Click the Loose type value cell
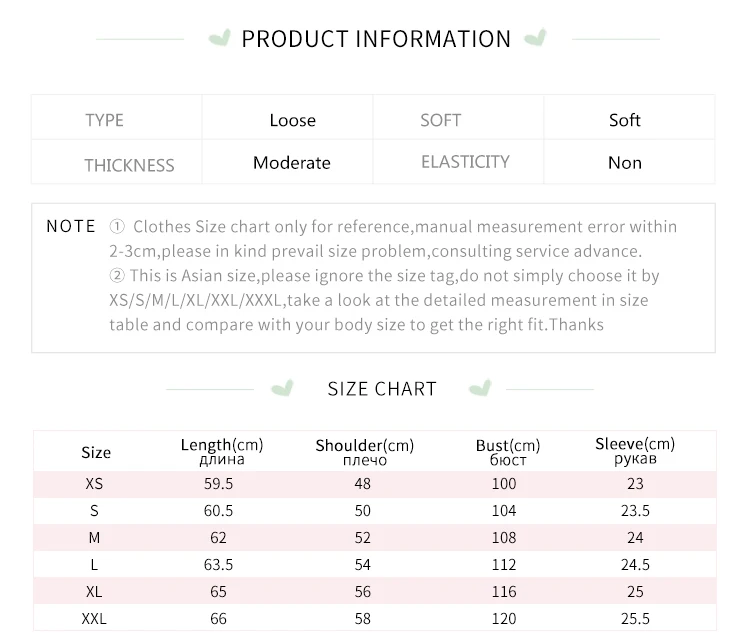The width and height of the screenshot is (750, 642). 292,120
